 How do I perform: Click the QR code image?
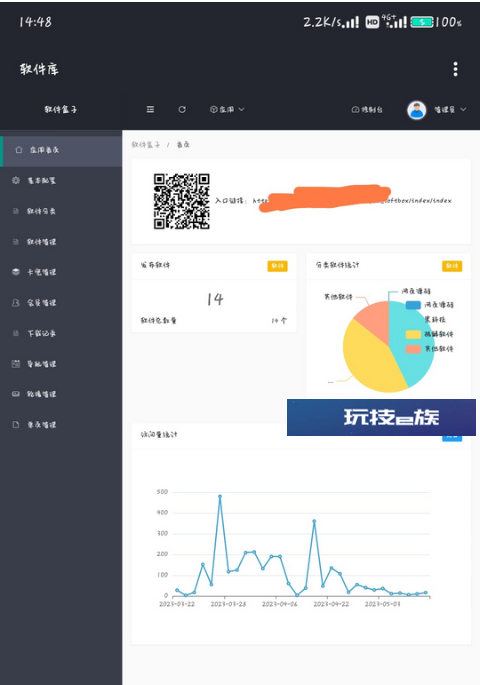pos(182,201)
